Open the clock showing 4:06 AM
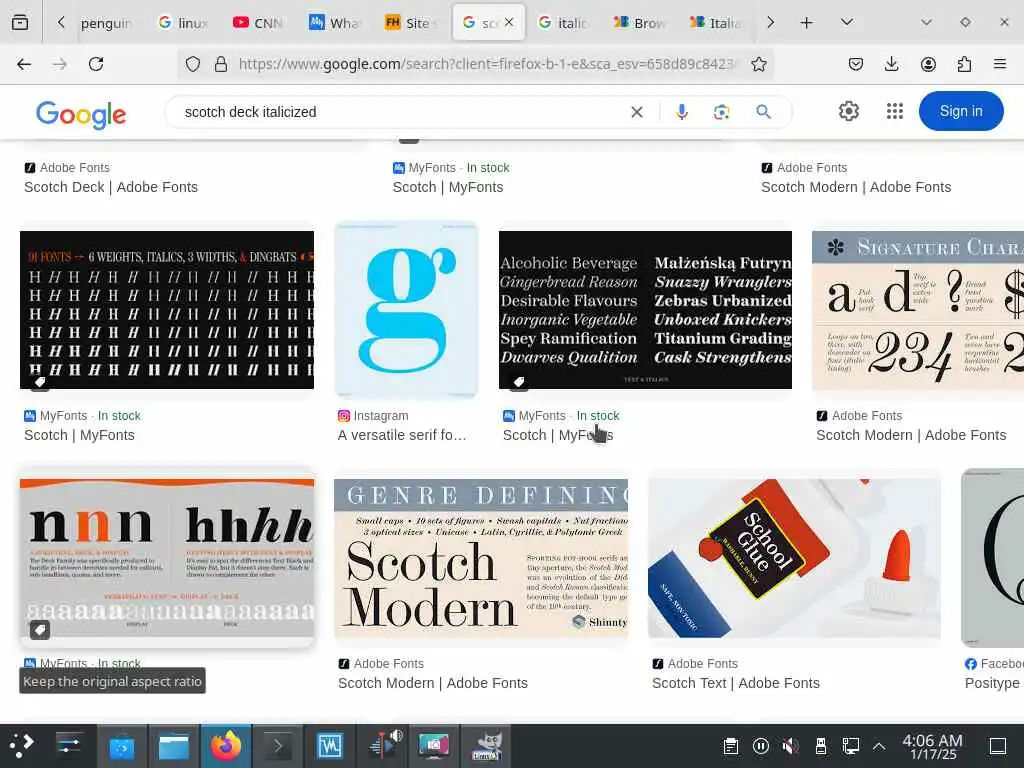Image resolution: width=1024 pixels, height=768 pixels. (x=933, y=746)
